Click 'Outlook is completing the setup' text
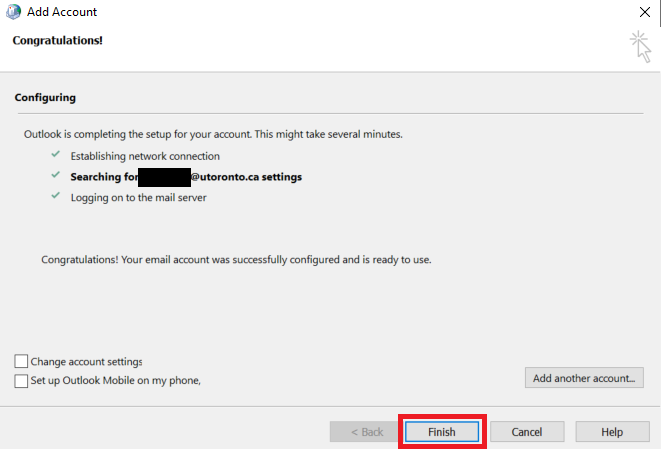The height and width of the screenshot is (449, 661). point(213,134)
